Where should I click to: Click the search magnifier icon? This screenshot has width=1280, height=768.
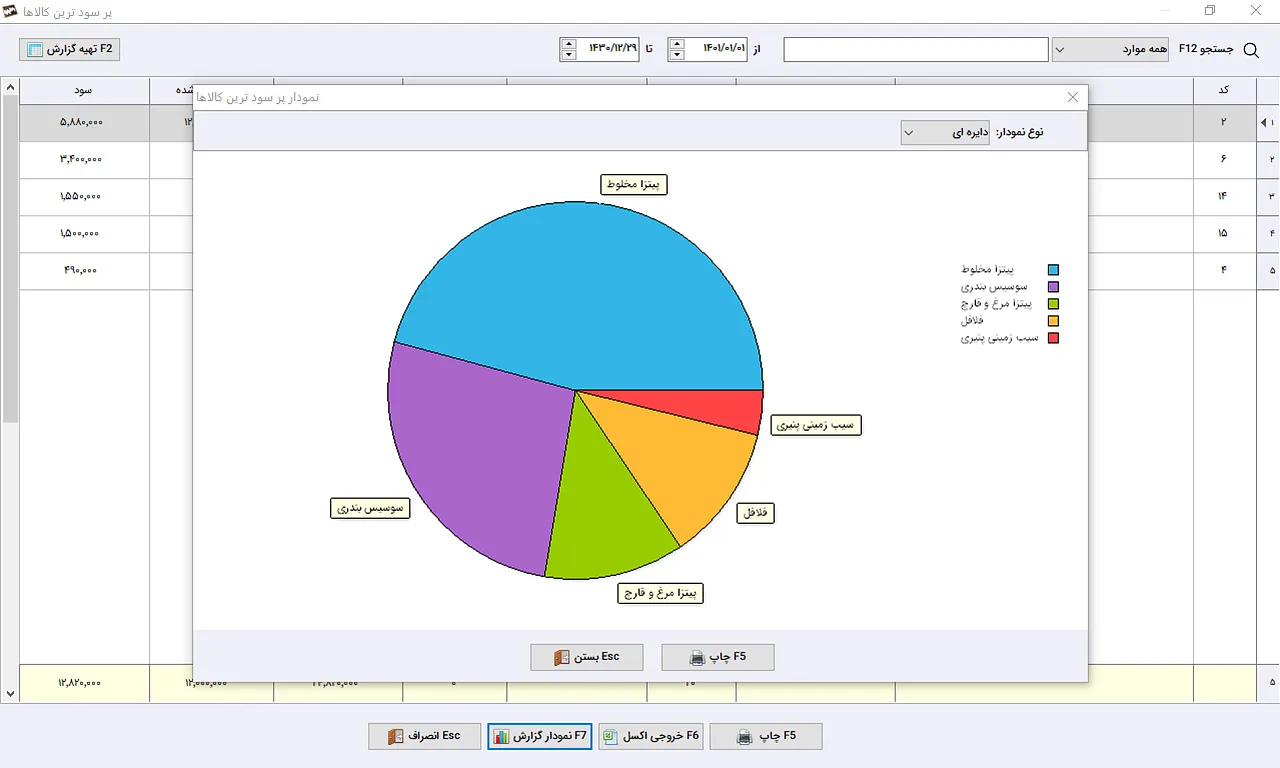coord(1250,49)
